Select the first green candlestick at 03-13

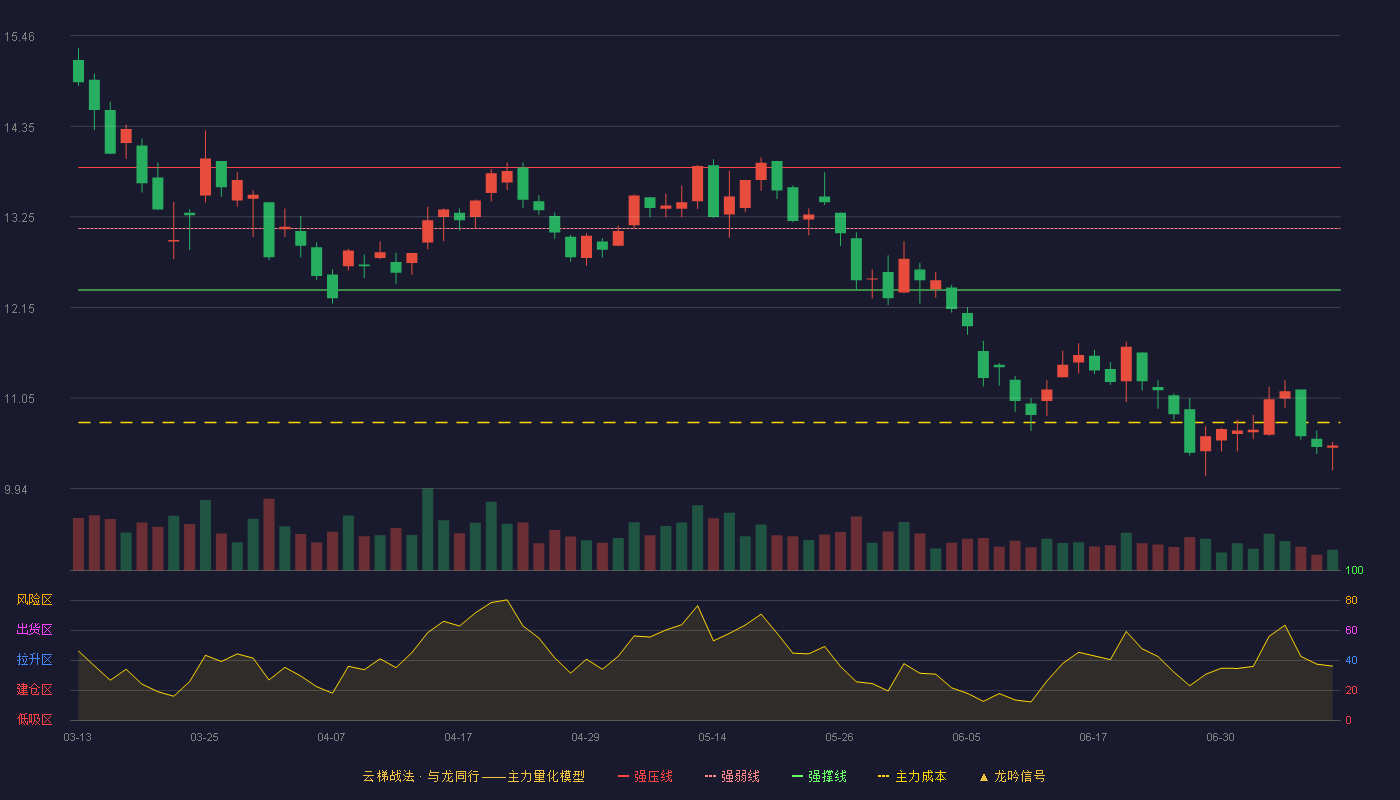(x=78, y=70)
